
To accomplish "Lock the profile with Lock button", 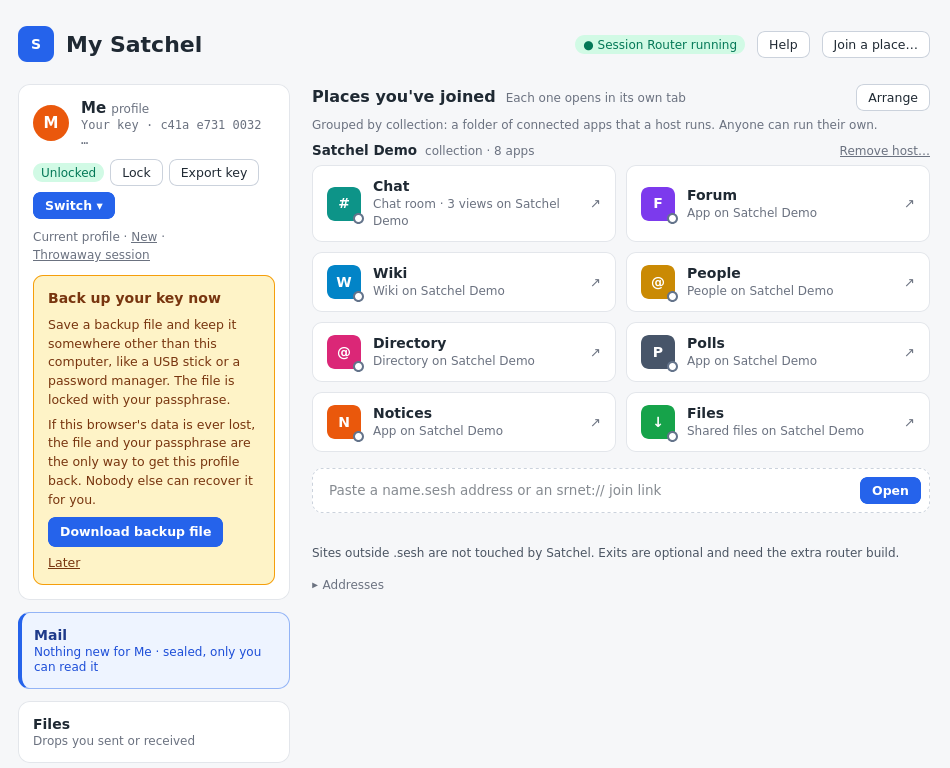I will pos(136,173).
